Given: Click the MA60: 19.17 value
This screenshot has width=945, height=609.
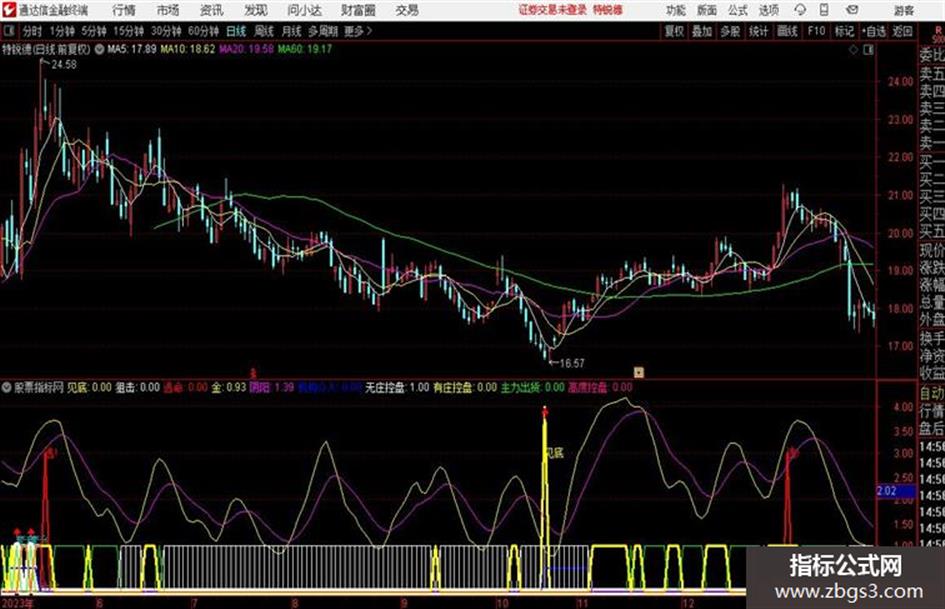Looking at the screenshot, I should click(x=304, y=49).
